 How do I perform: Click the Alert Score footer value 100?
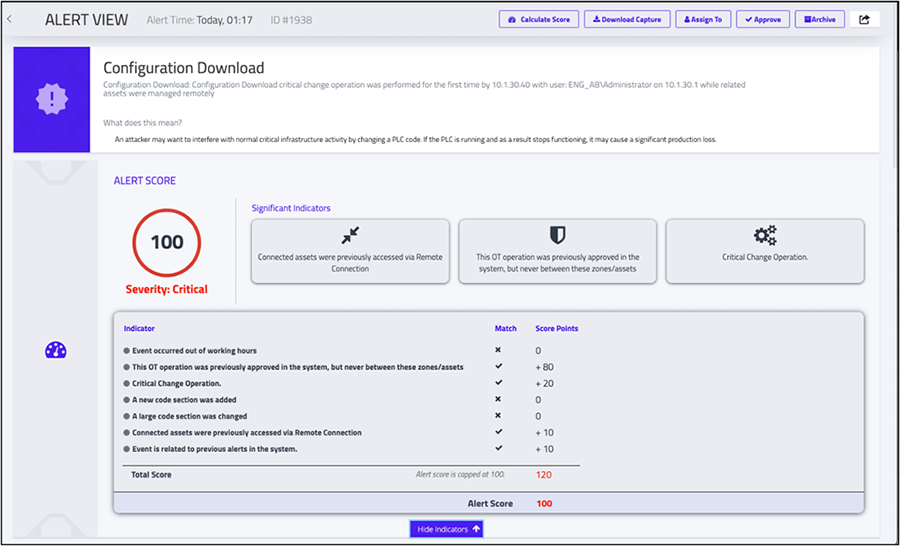tap(544, 504)
